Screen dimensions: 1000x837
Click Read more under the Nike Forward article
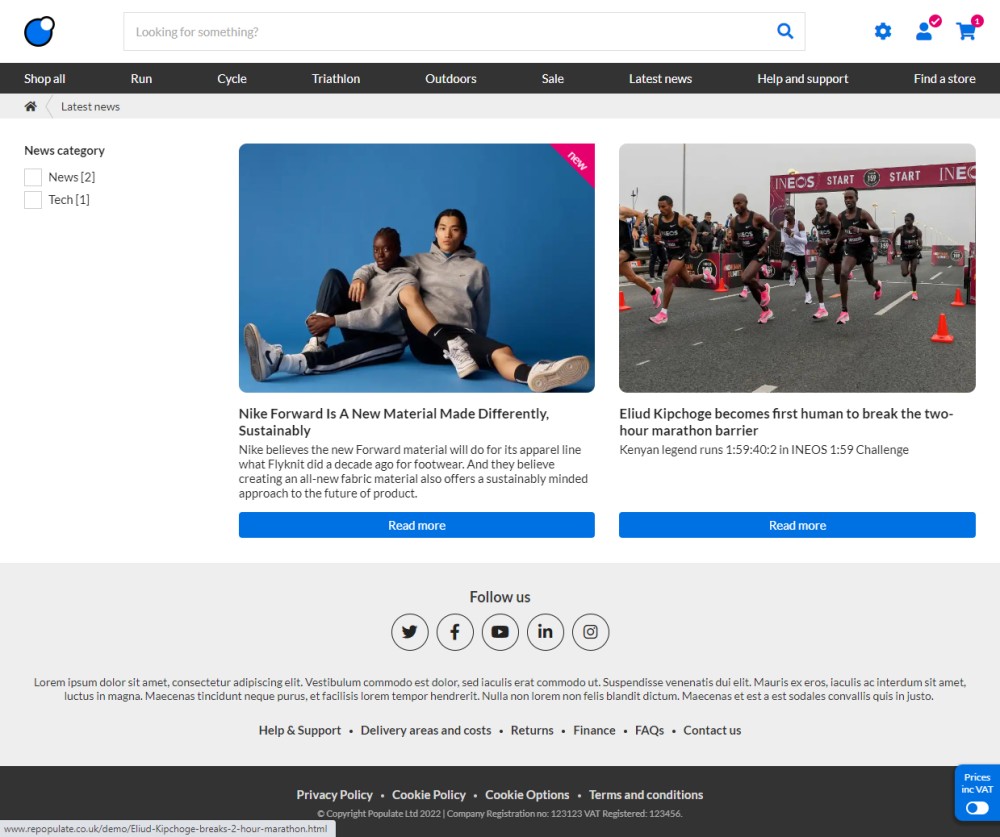[416, 525]
